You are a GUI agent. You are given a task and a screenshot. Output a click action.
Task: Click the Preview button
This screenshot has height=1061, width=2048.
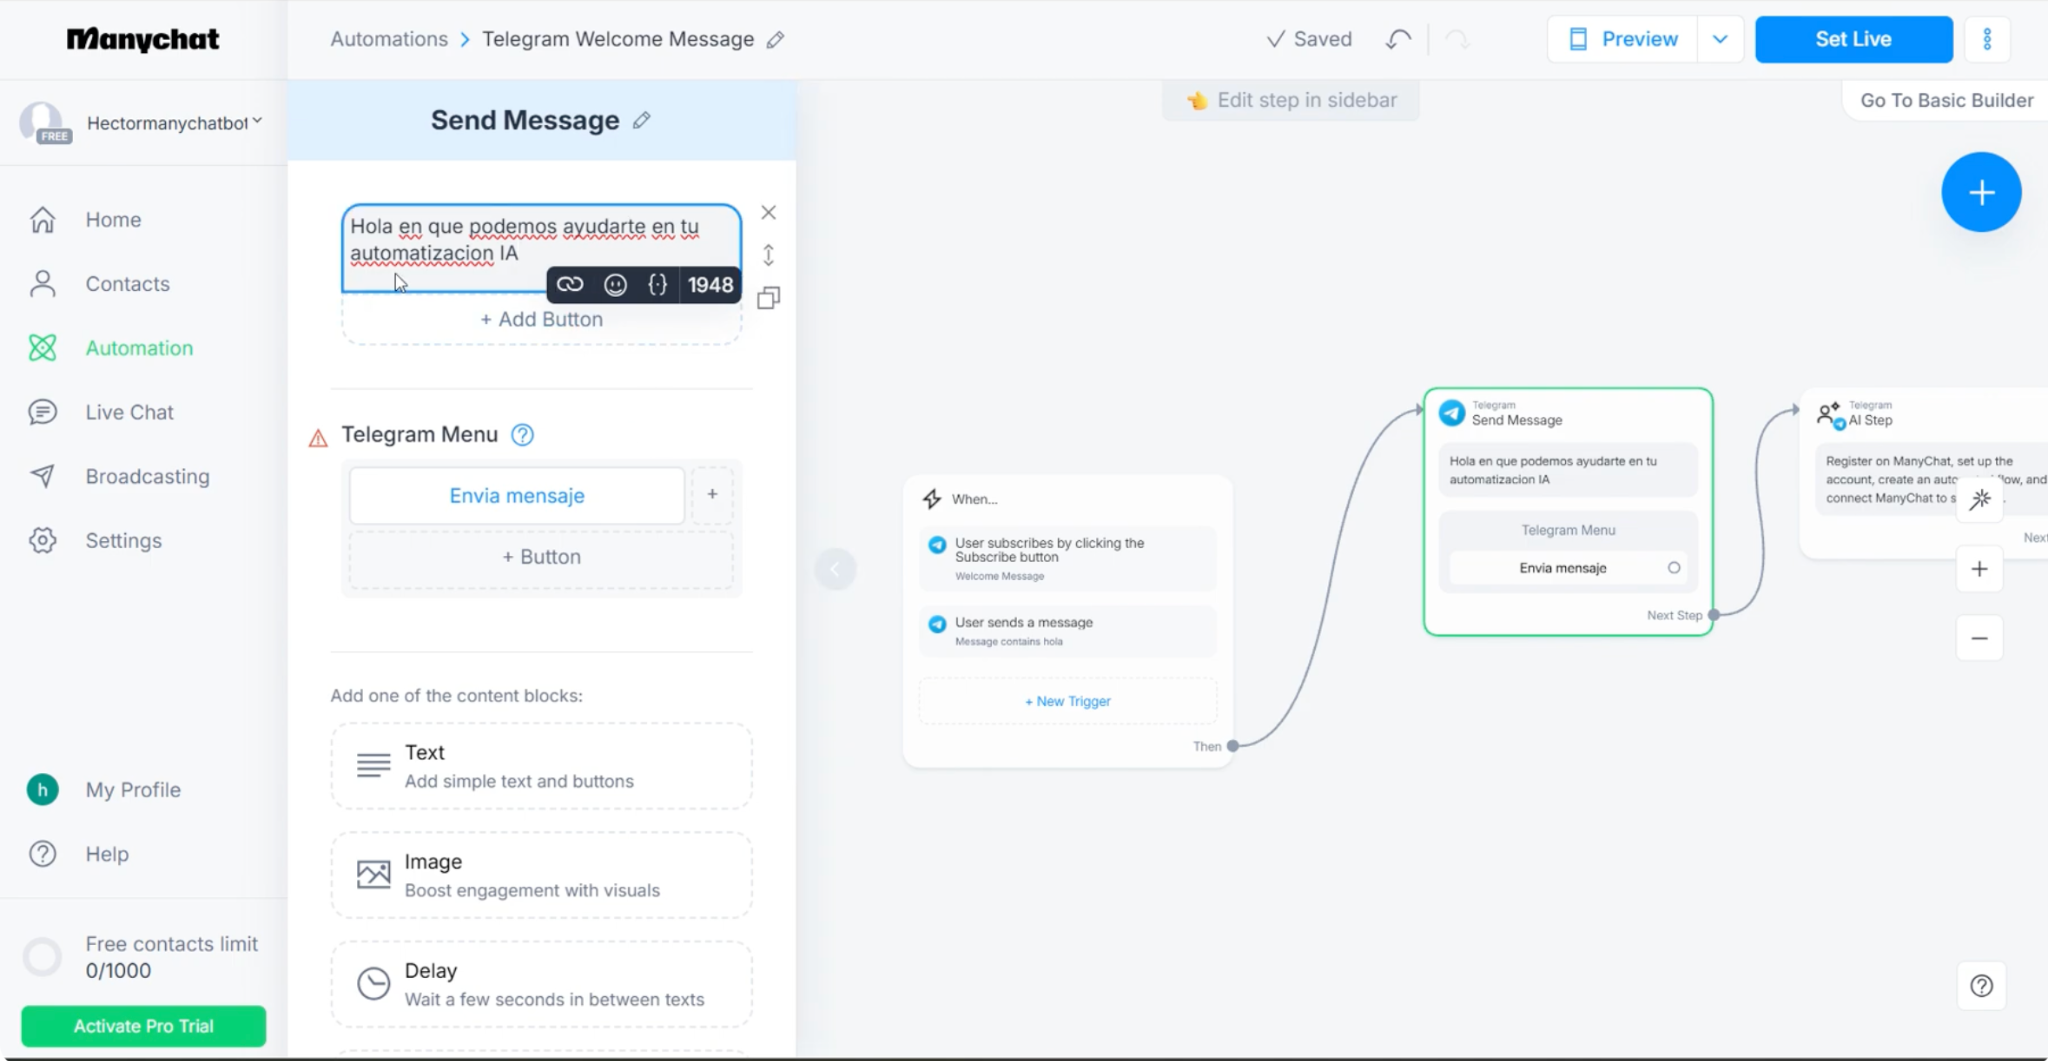coord(1622,39)
